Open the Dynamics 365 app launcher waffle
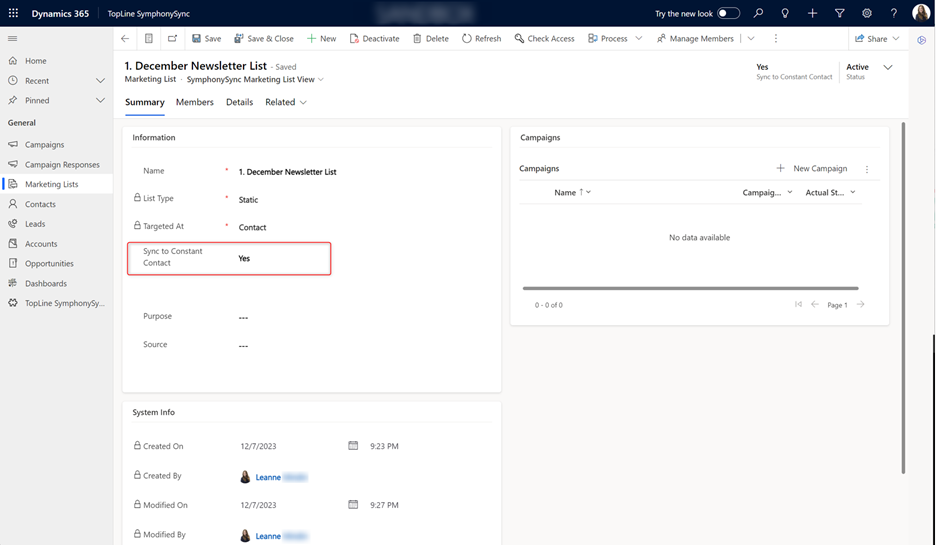The width and height of the screenshot is (936, 545). (13, 13)
